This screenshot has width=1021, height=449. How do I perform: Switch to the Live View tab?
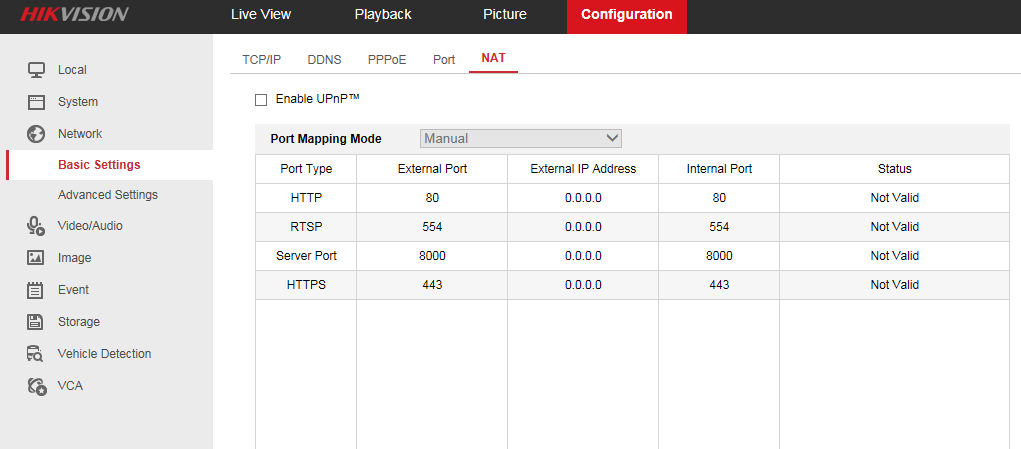click(x=260, y=15)
